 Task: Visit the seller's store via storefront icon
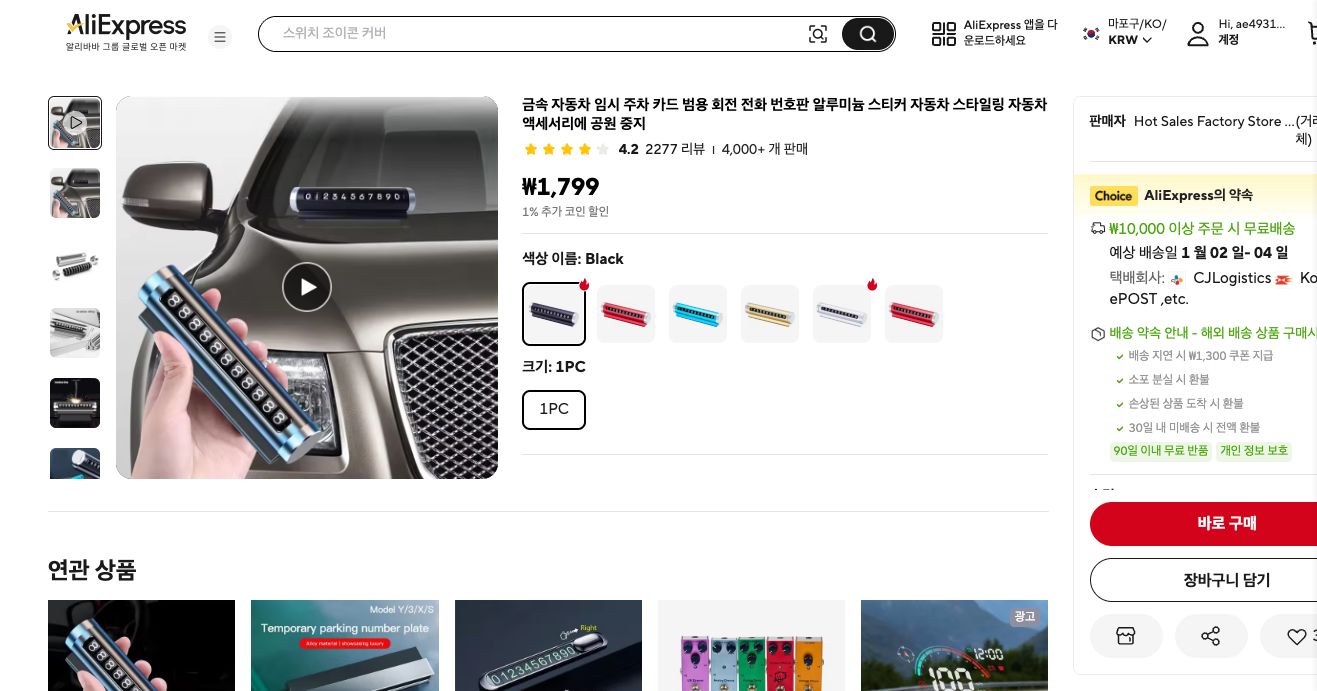pyautogui.click(x=1126, y=636)
